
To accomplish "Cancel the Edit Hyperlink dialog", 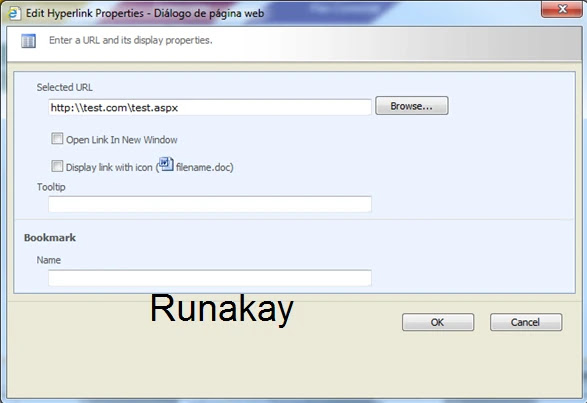I will click(x=526, y=322).
